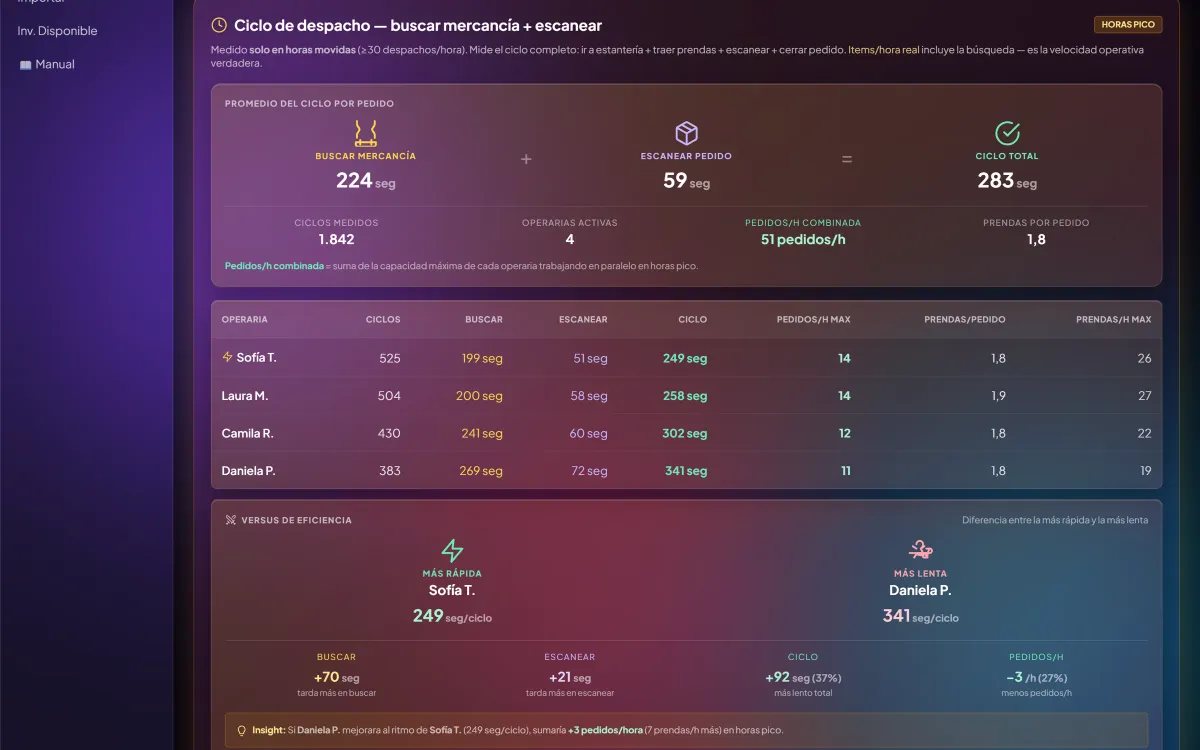
Task: Click the 430 cycles value for Camila
Action: pos(389,434)
